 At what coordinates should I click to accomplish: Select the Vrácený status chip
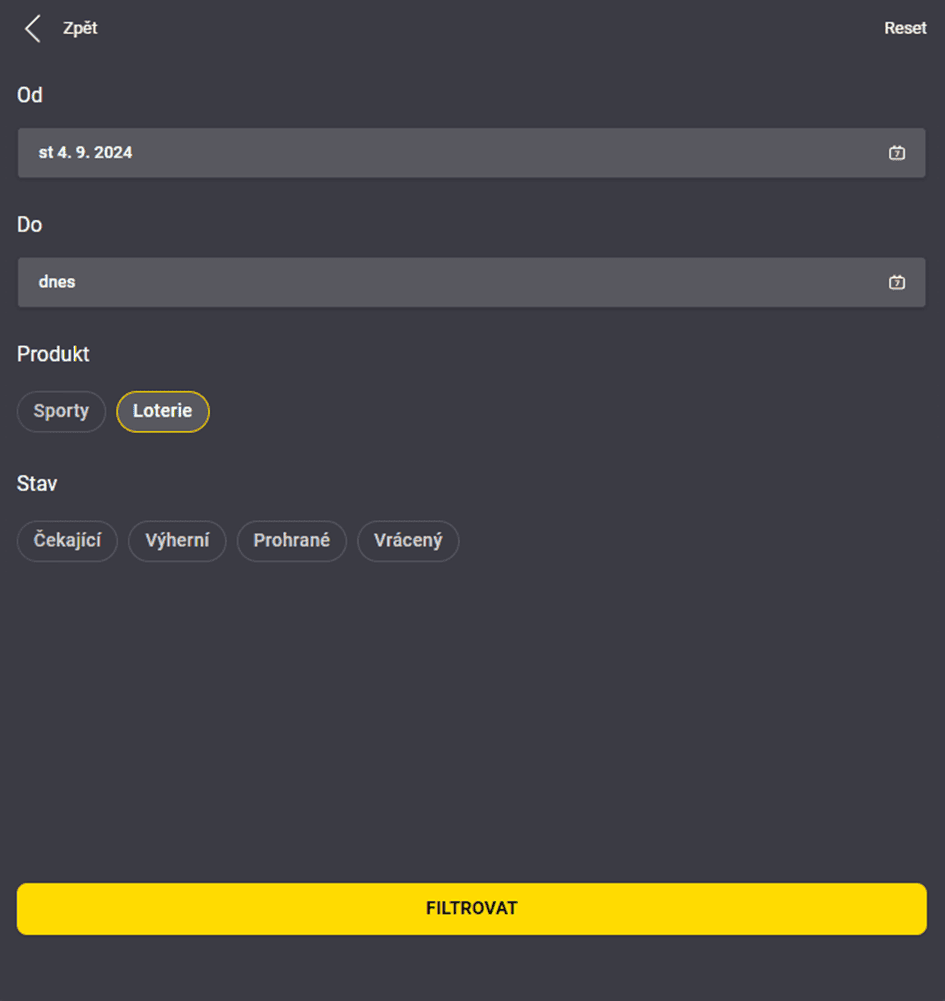(x=408, y=541)
